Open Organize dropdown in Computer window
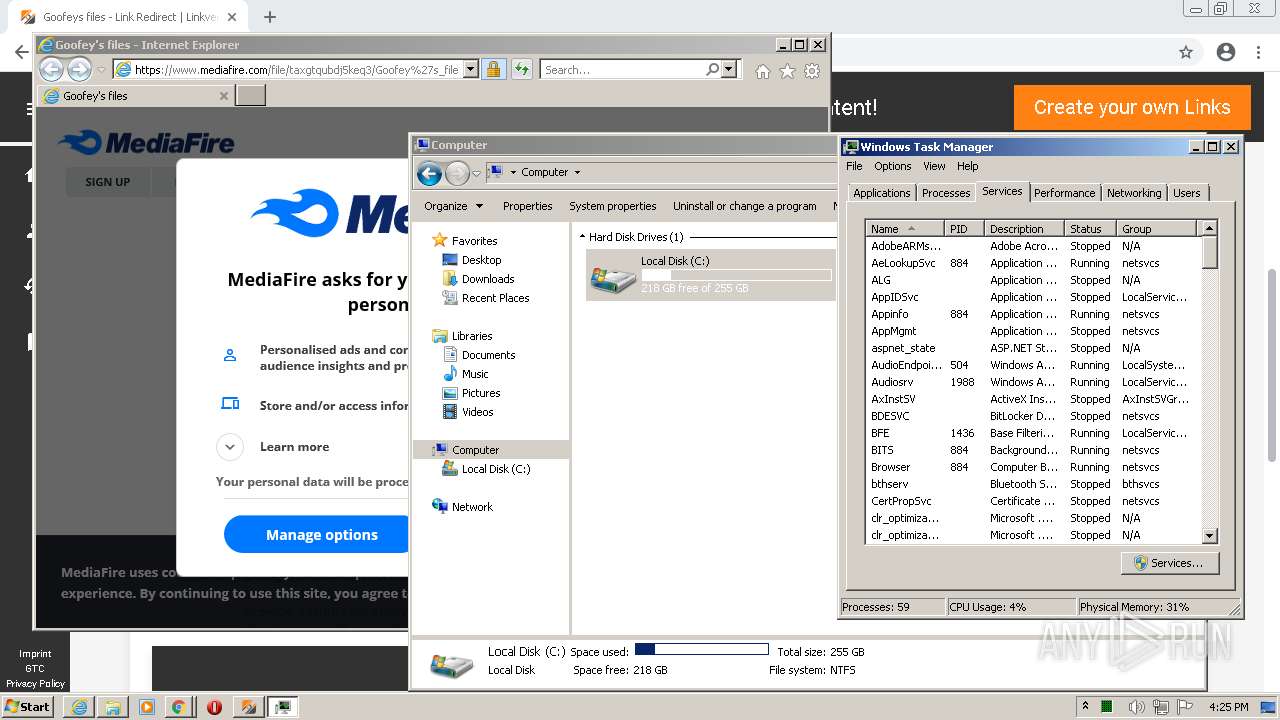The height and width of the screenshot is (720, 1280). 453,206
